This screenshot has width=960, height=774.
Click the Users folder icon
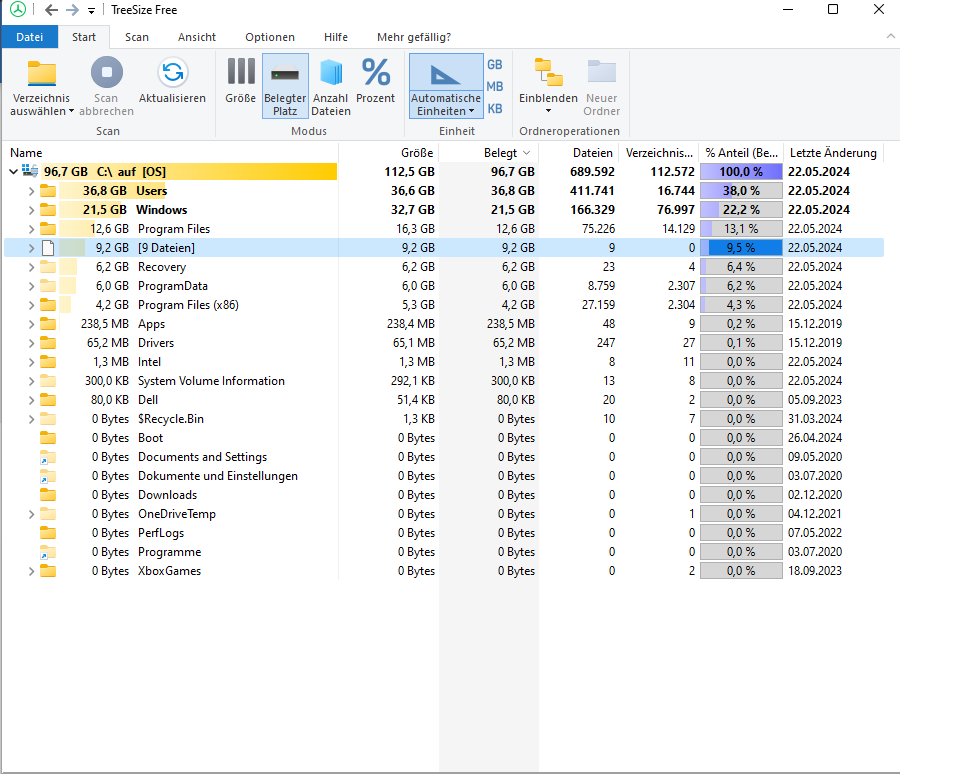48,190
